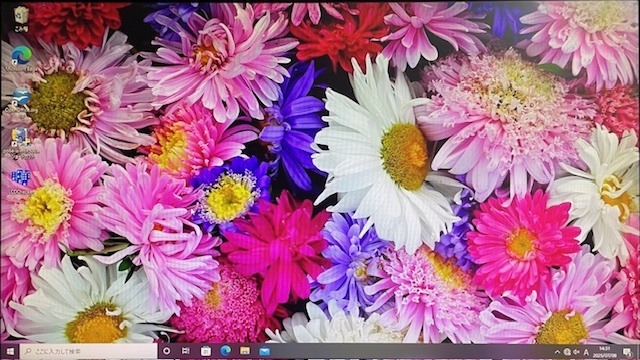Toggle the IME input mode A indicator
This screenshot has width=640, height=360.
tap(586, 352)
